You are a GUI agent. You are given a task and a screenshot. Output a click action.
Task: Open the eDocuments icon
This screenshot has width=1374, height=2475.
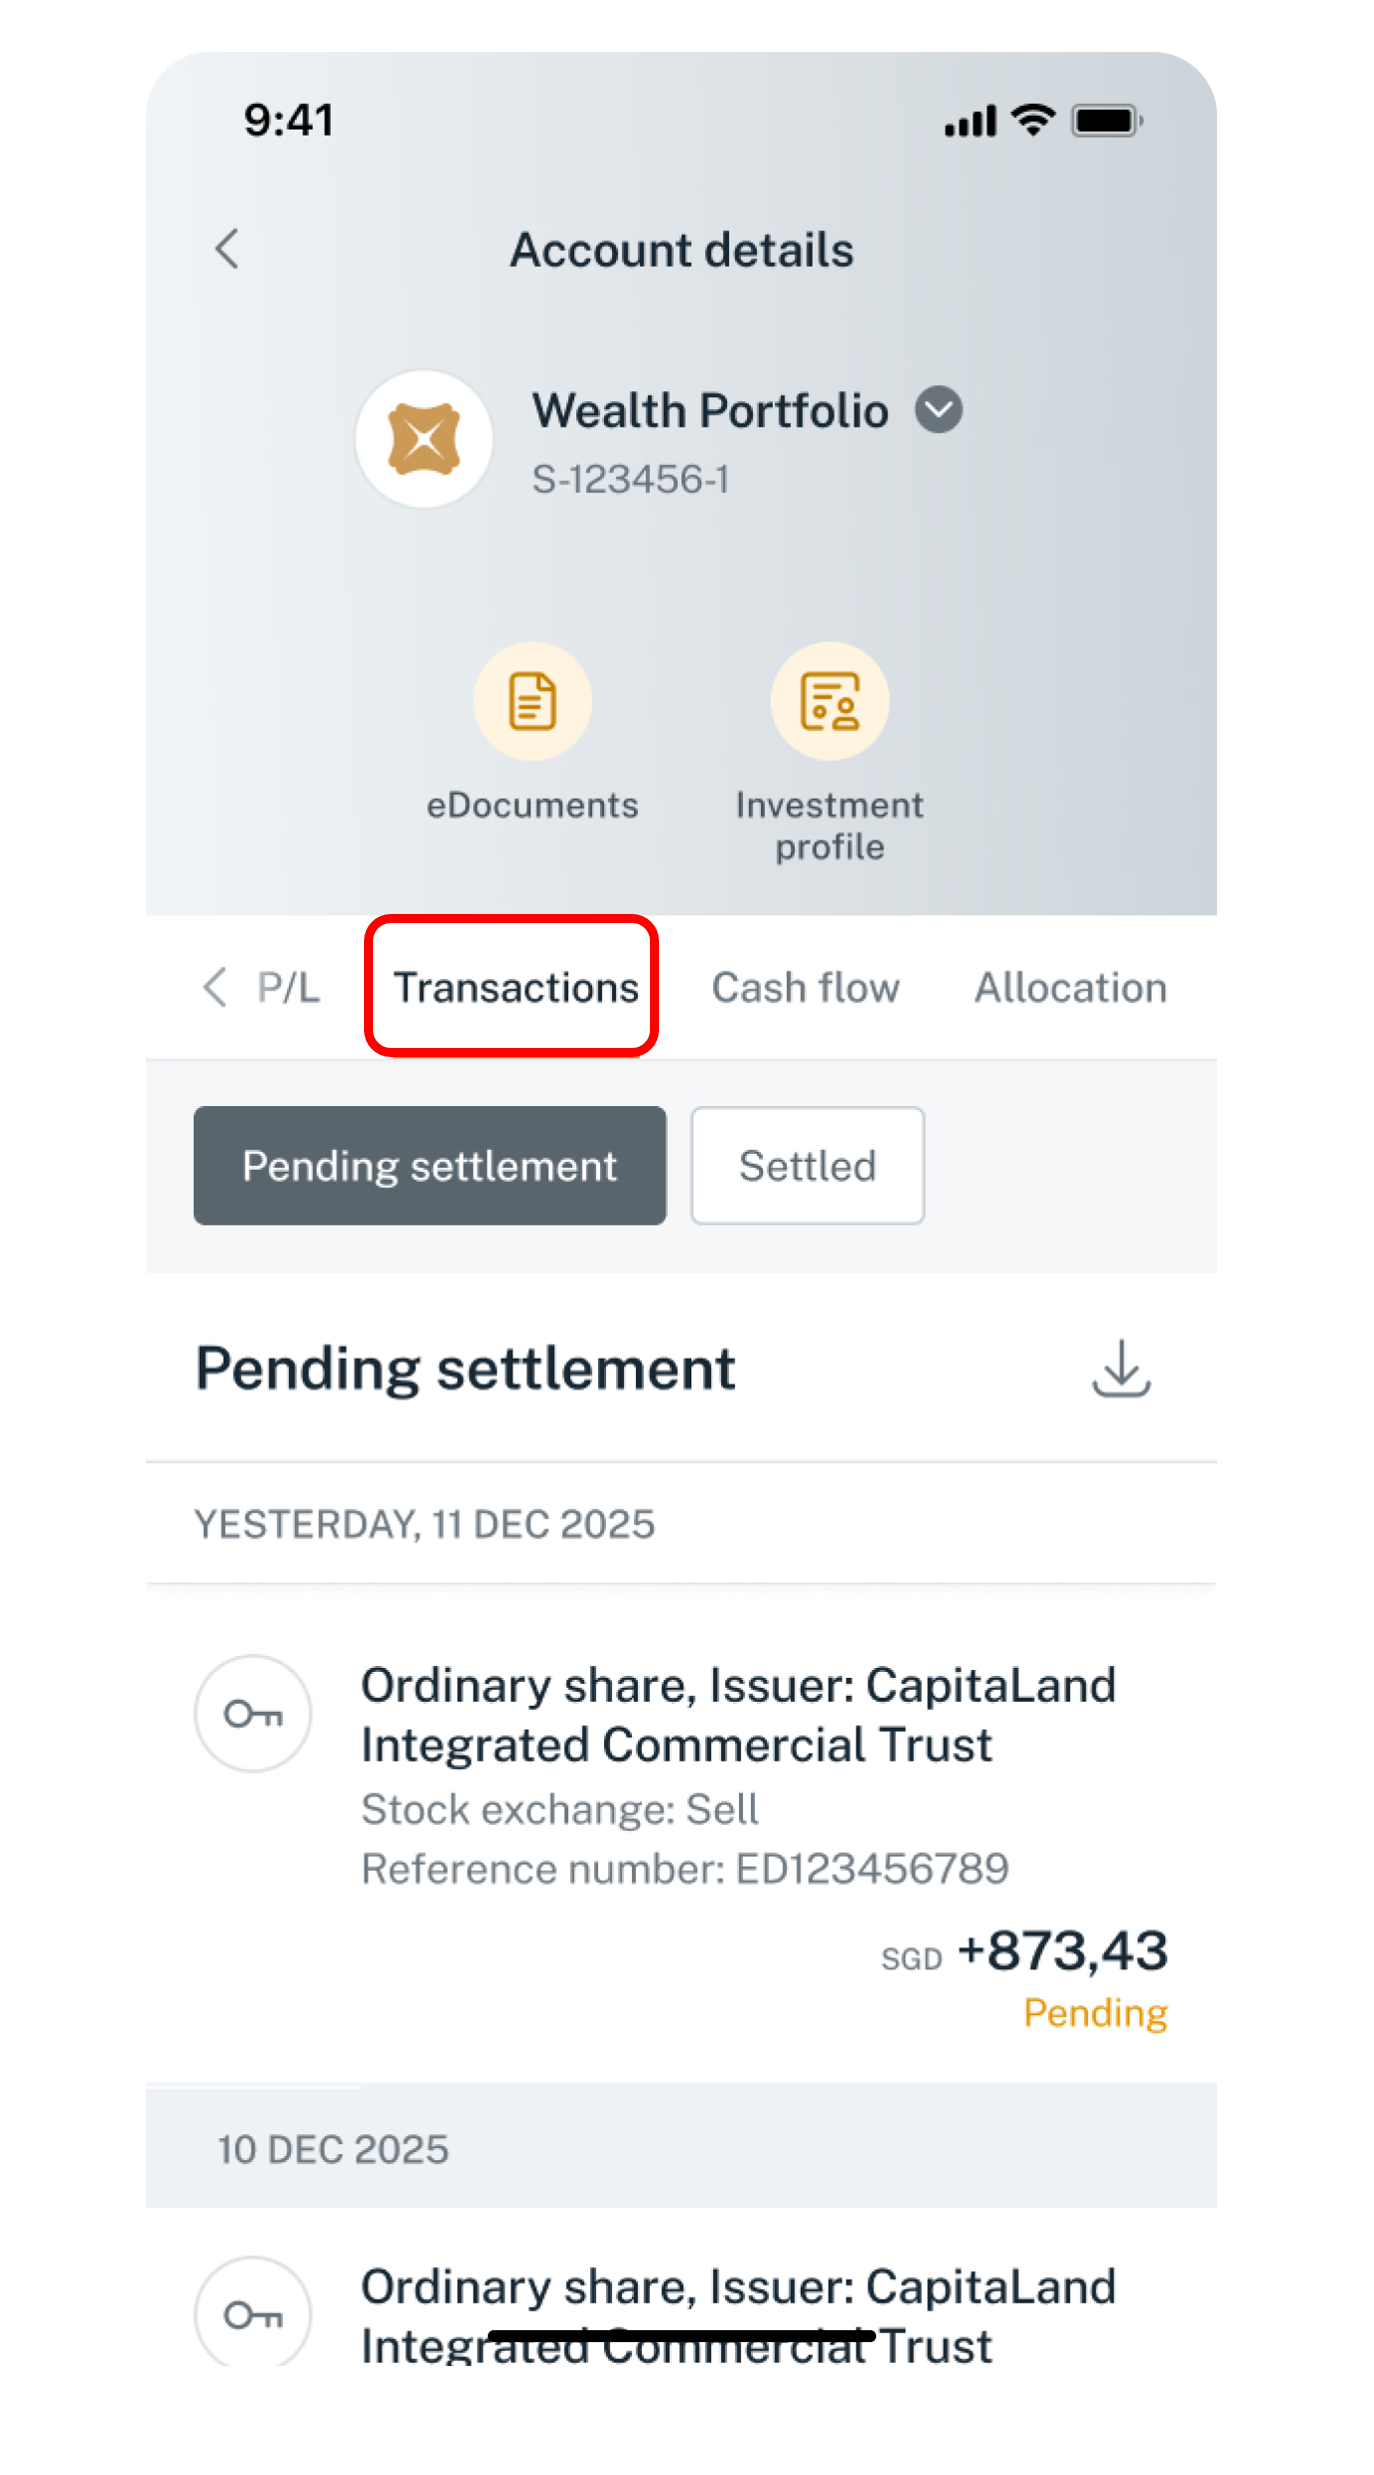coord(532,701)
